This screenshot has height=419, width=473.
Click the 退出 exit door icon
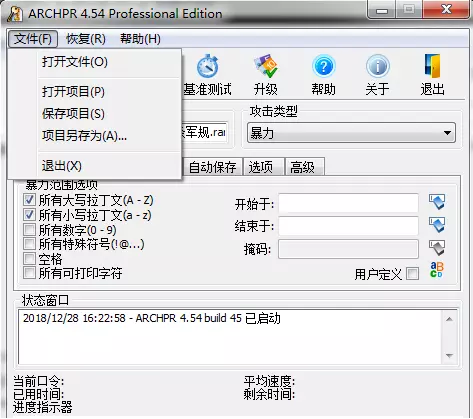[432, 66]
